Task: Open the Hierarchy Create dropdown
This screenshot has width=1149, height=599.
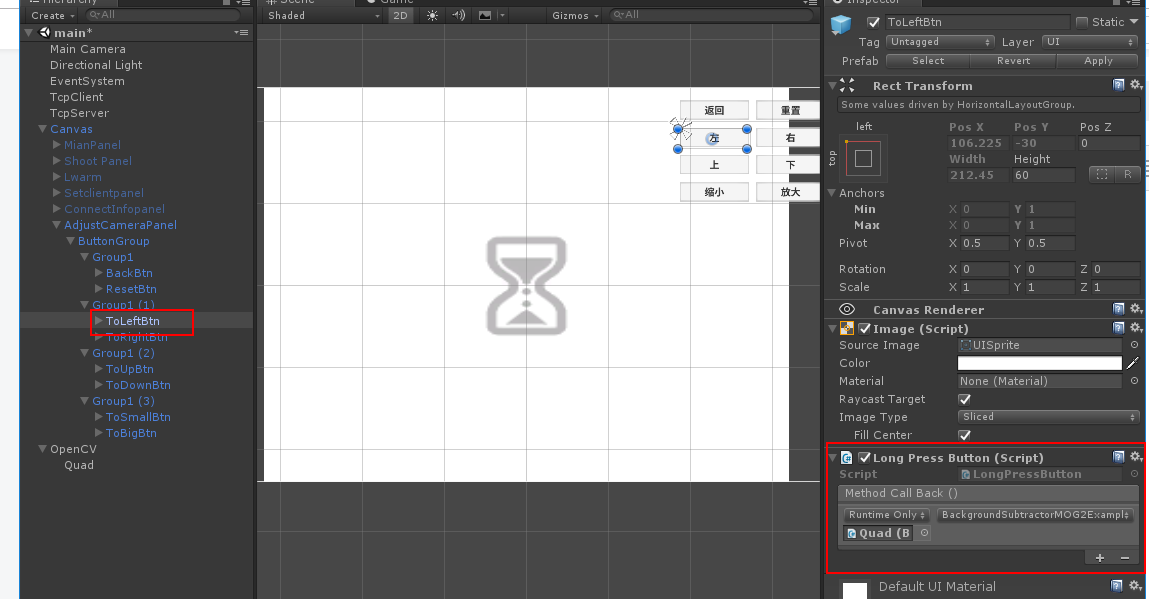Action: pos(53,15)
